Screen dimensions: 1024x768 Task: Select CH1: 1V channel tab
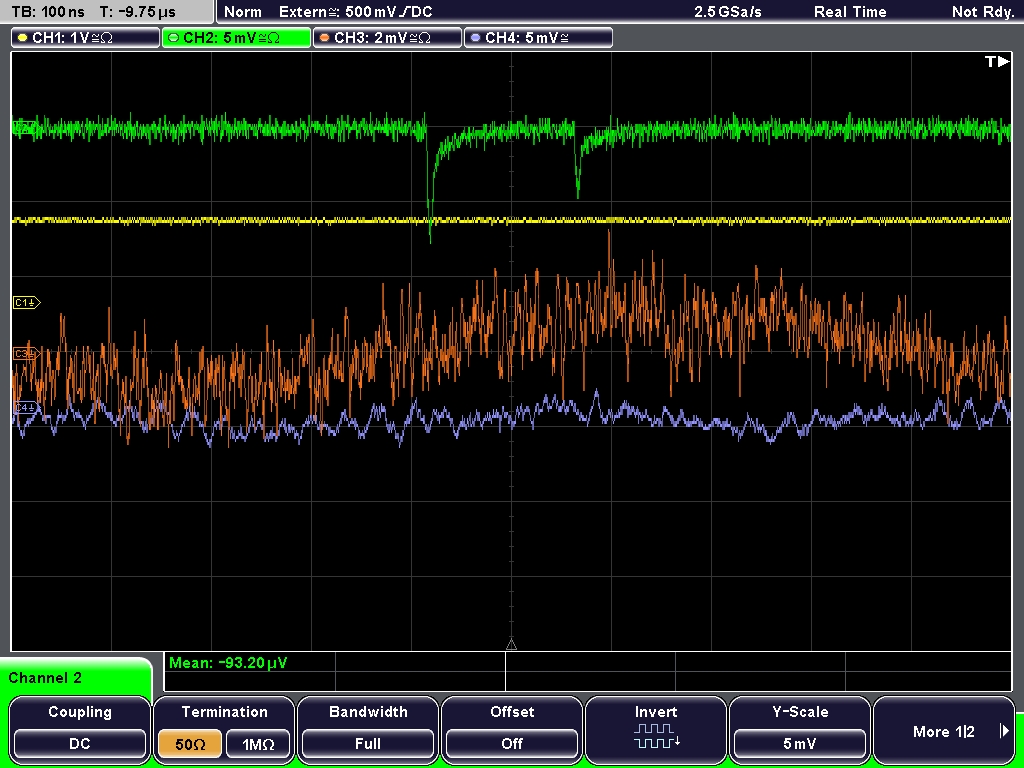click(85, 38)
